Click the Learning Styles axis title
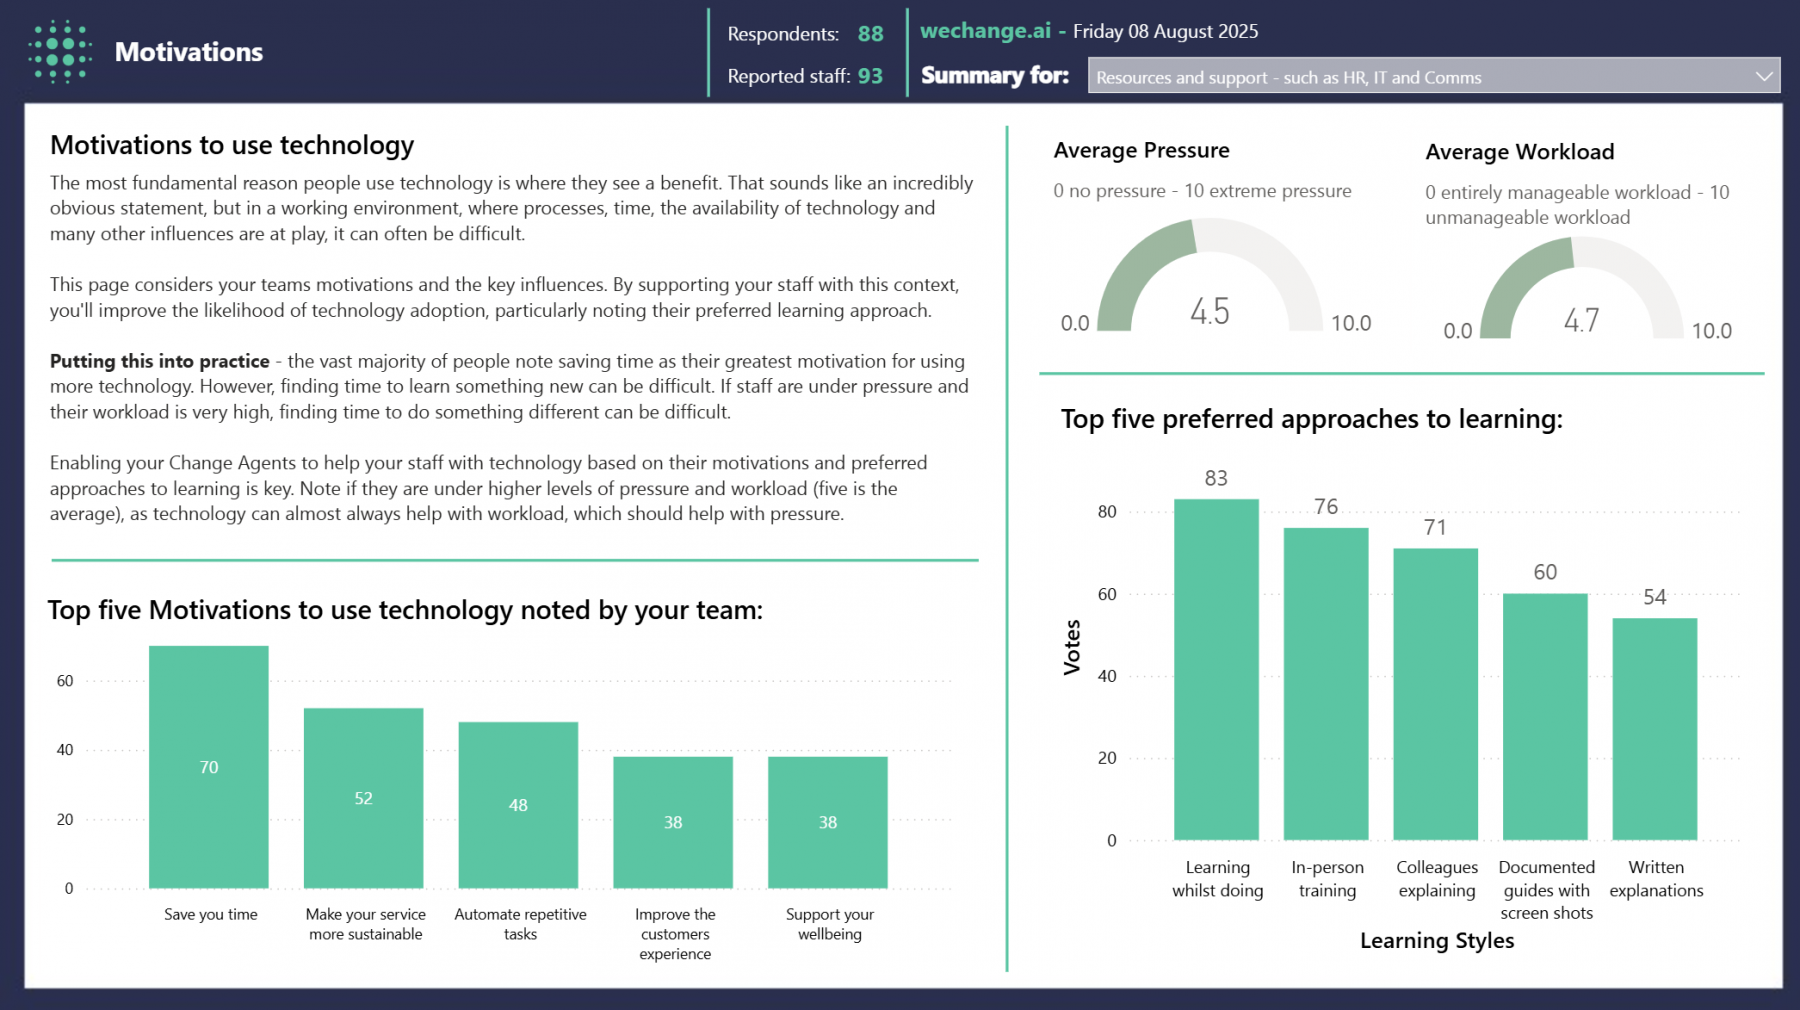This screenshot has width=1800, height=1010. coord(1437,941)
